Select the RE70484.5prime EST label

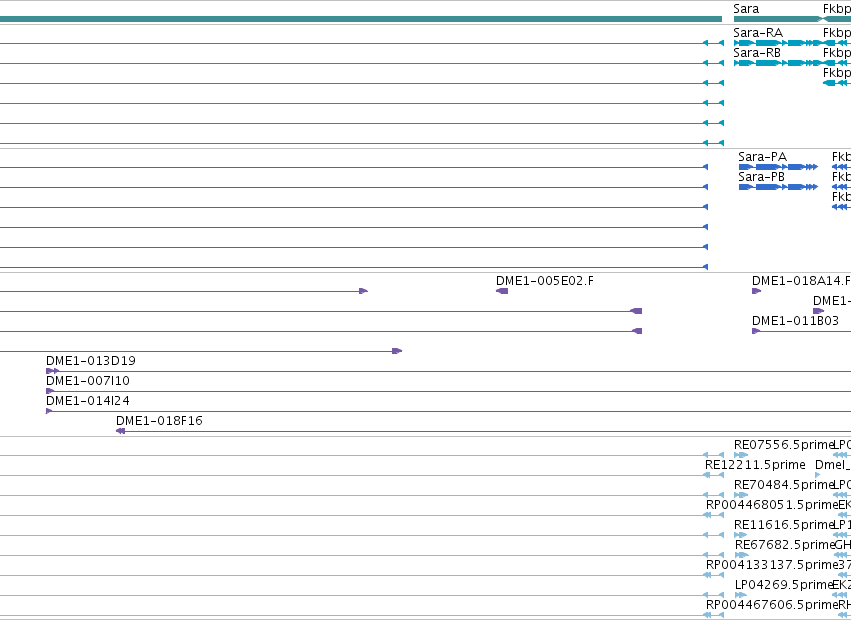[x=783, y=484]
